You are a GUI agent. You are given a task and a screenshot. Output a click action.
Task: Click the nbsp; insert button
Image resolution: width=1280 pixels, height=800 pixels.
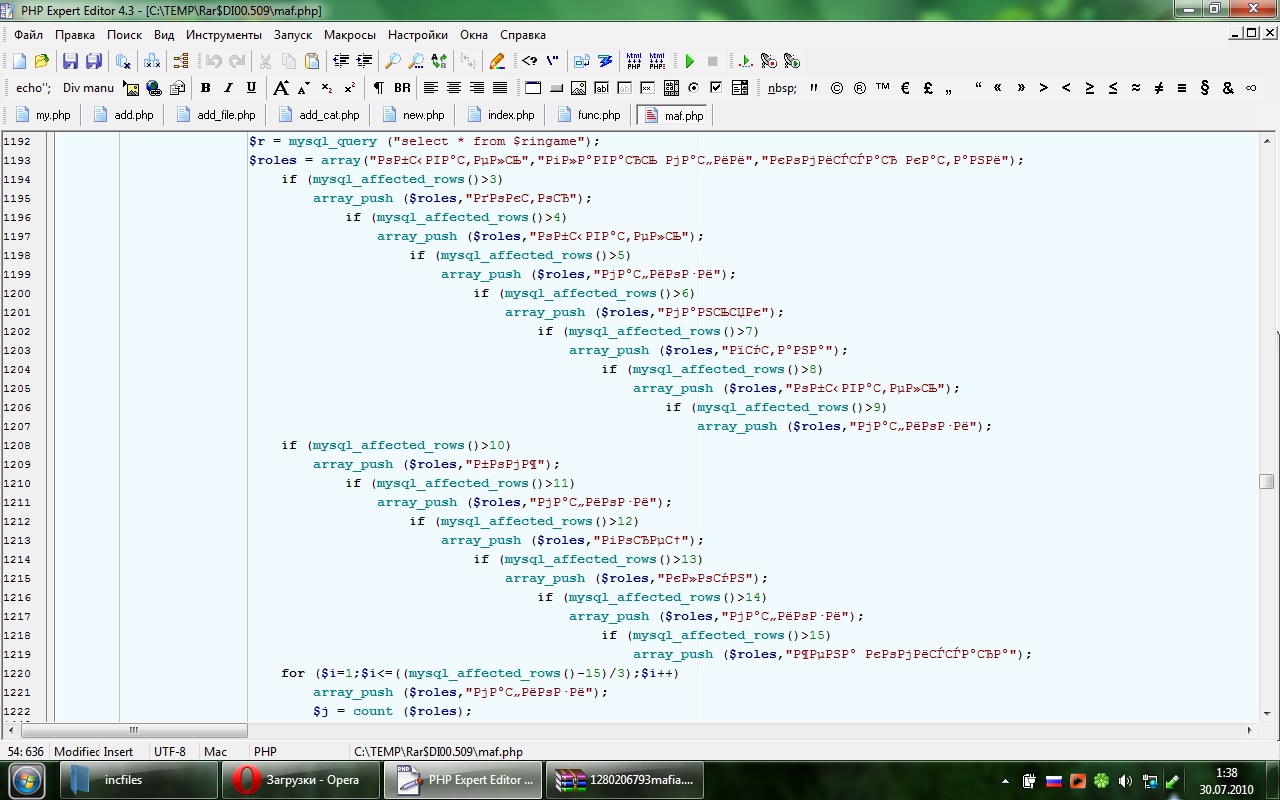[782, 88]
